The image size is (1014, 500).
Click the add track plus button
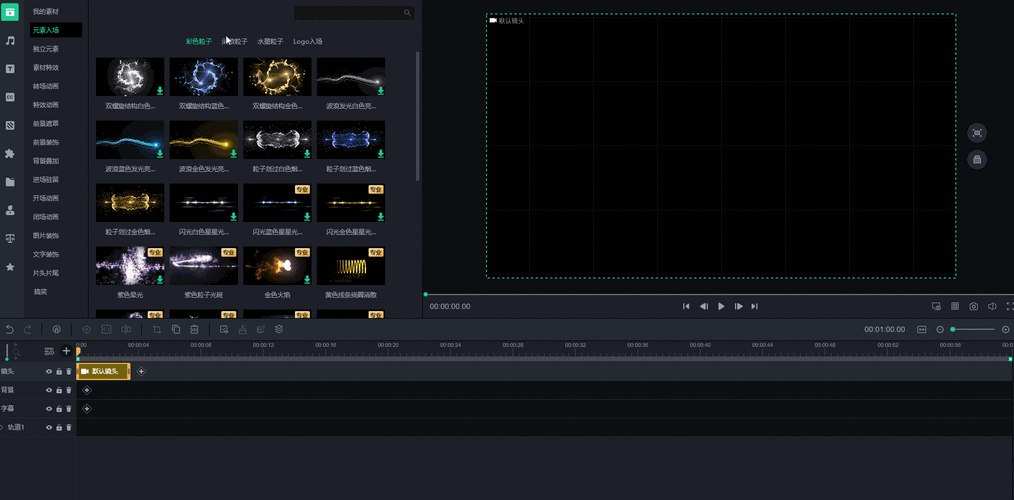tap(66, 351)
